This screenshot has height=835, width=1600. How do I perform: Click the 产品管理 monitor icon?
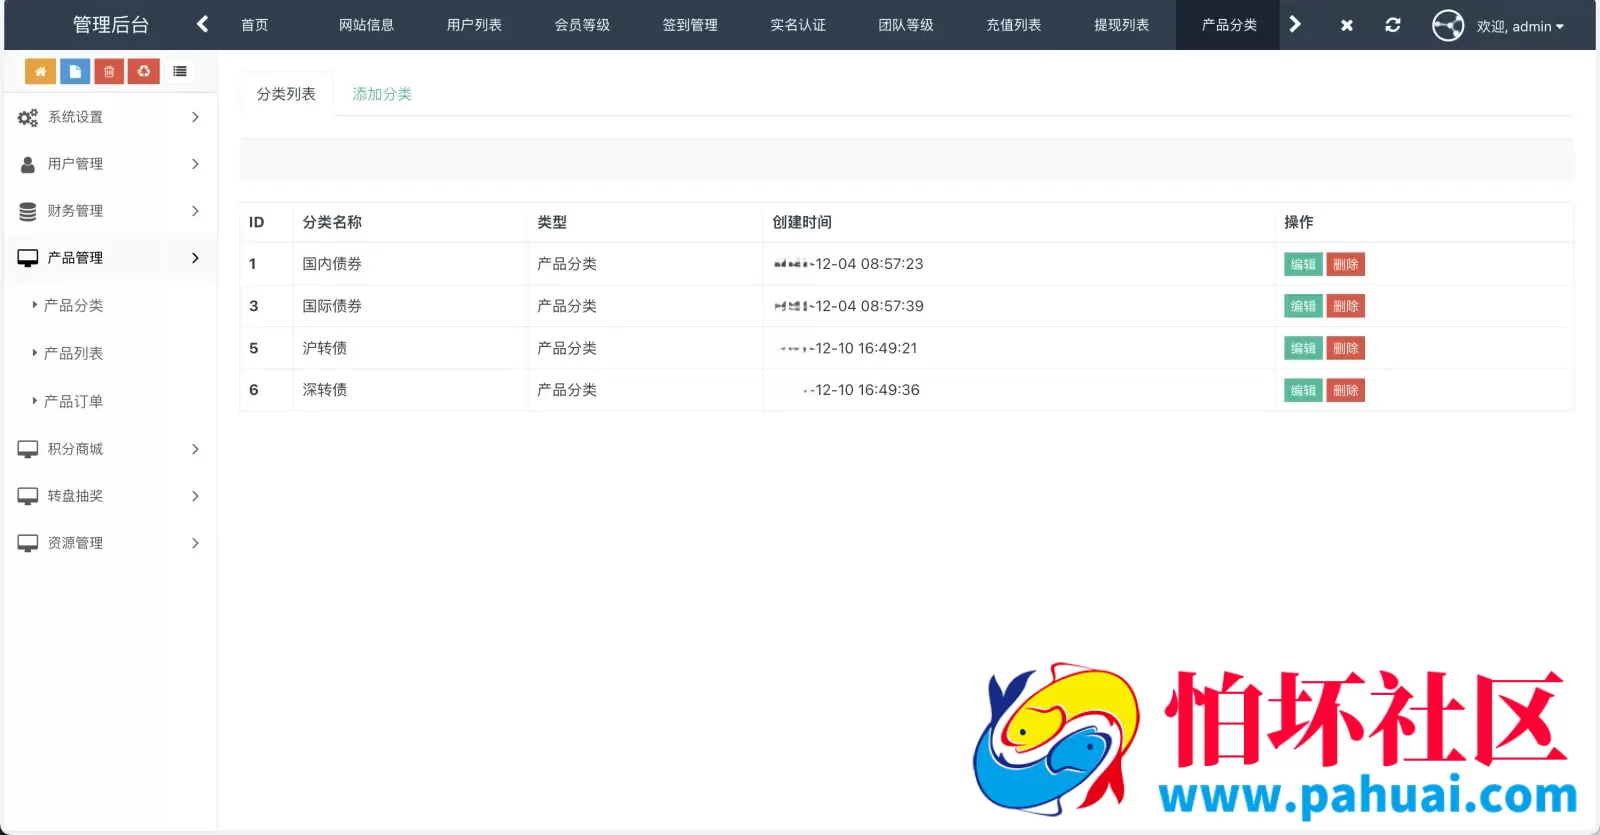pos(28,258)
